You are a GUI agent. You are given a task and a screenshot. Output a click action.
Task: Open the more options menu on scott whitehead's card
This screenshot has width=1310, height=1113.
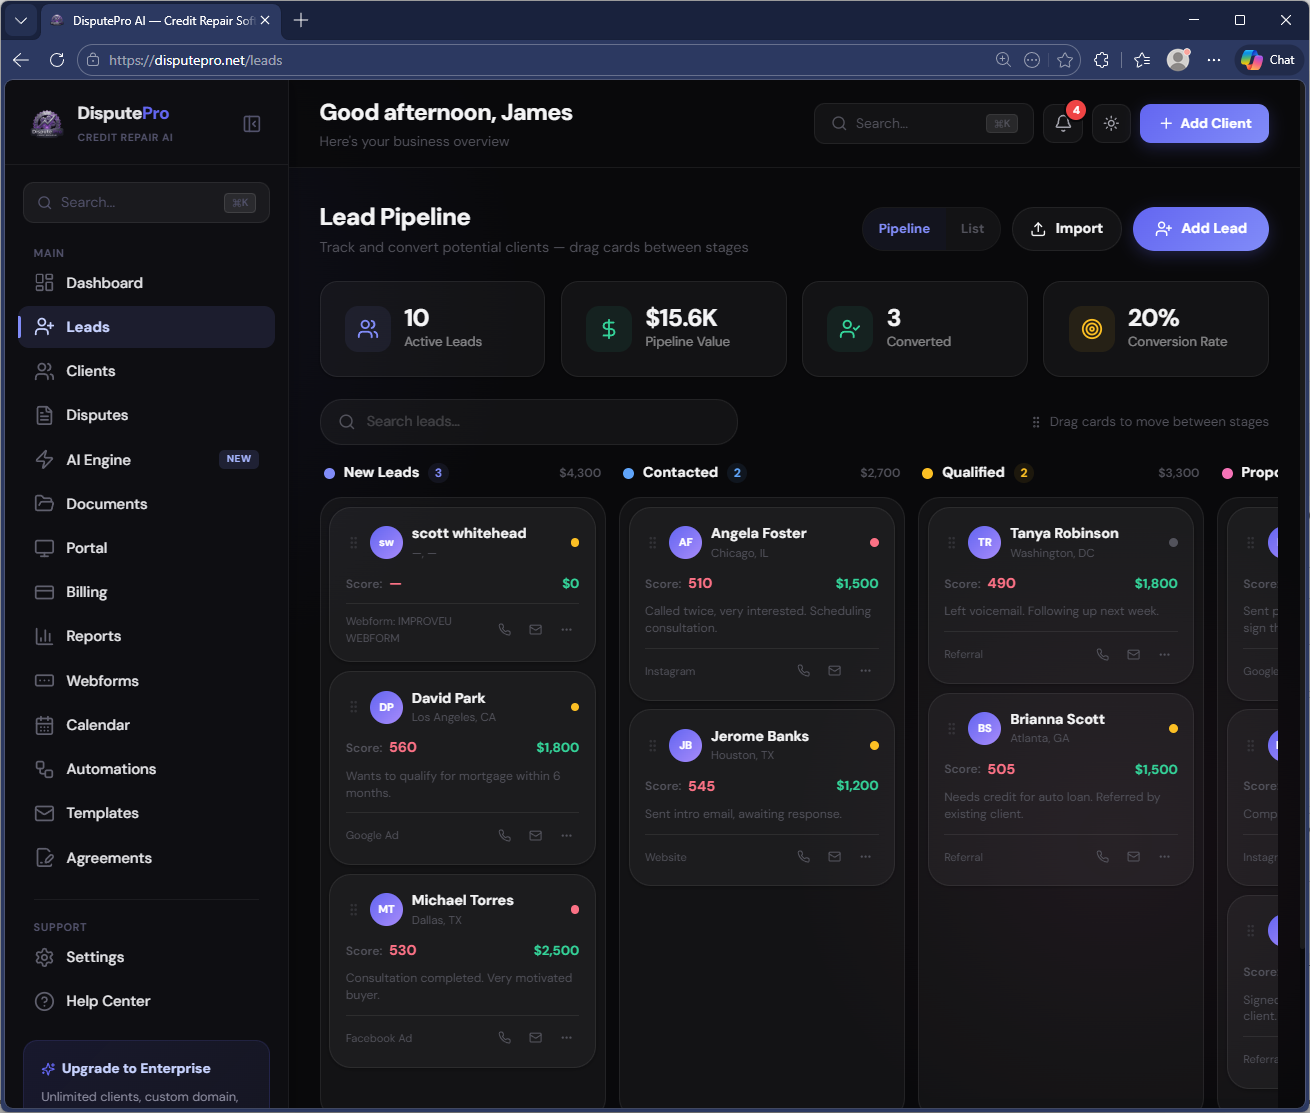tap(567, 630)
